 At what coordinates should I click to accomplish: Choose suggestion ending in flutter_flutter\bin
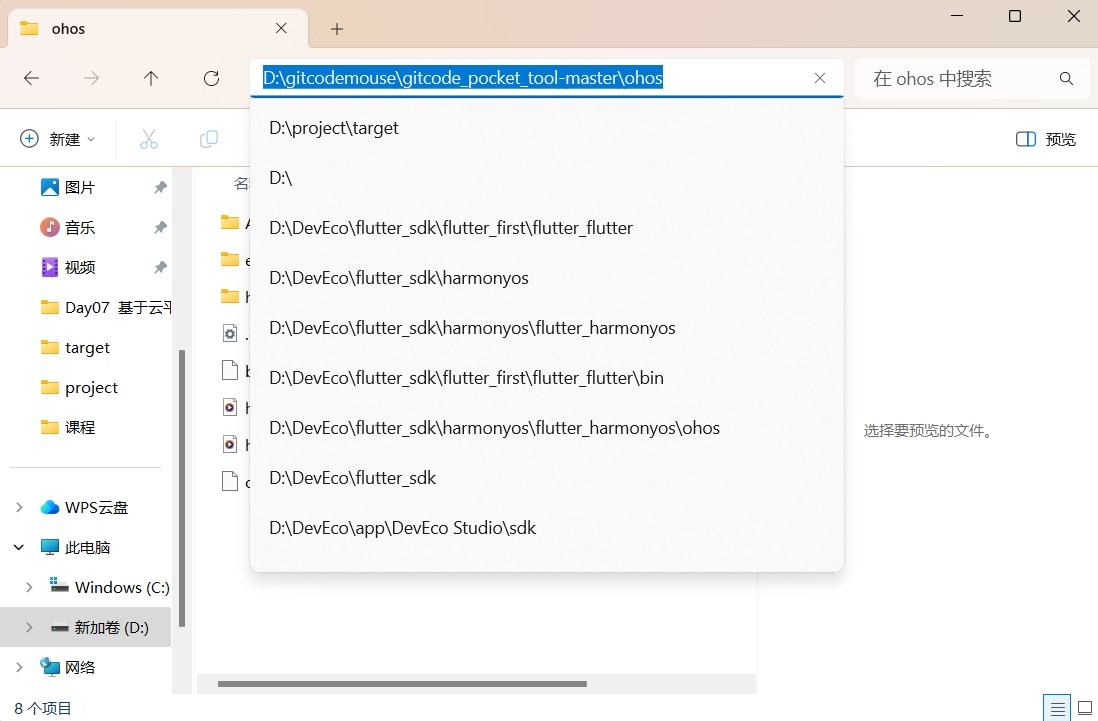(x=546, y=378)
